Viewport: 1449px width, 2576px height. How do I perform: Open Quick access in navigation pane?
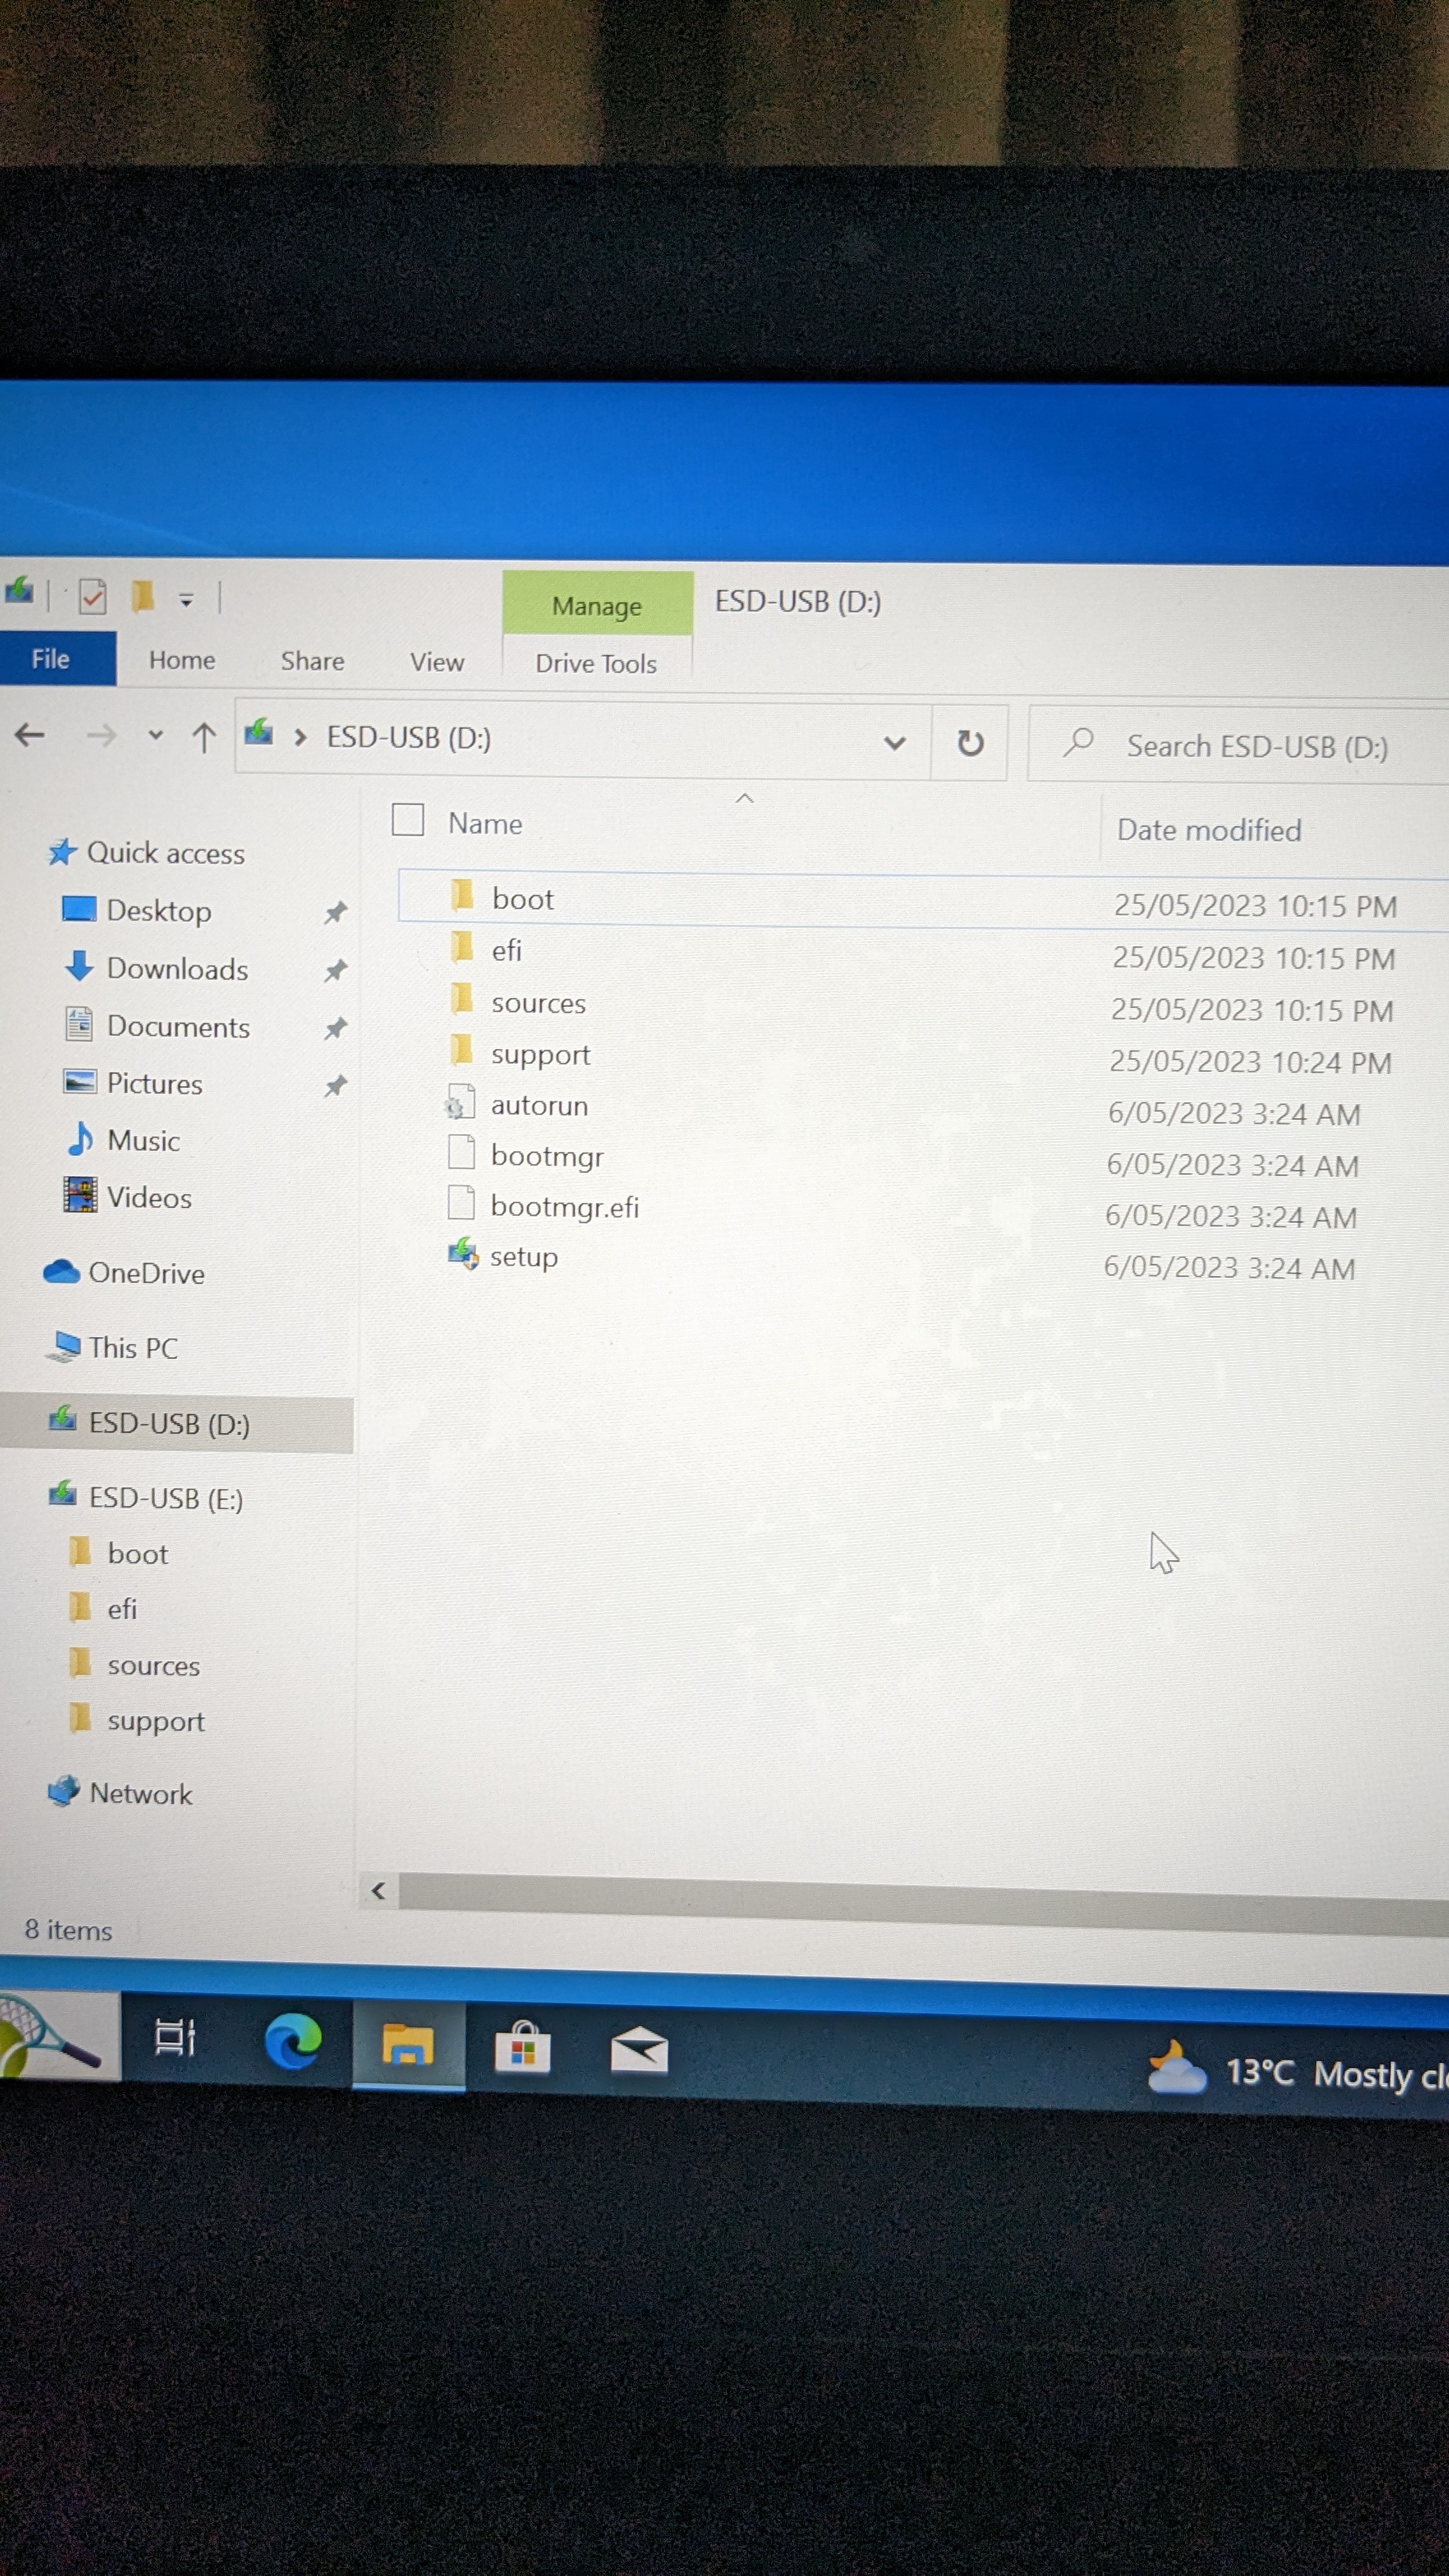pos(166,853)
